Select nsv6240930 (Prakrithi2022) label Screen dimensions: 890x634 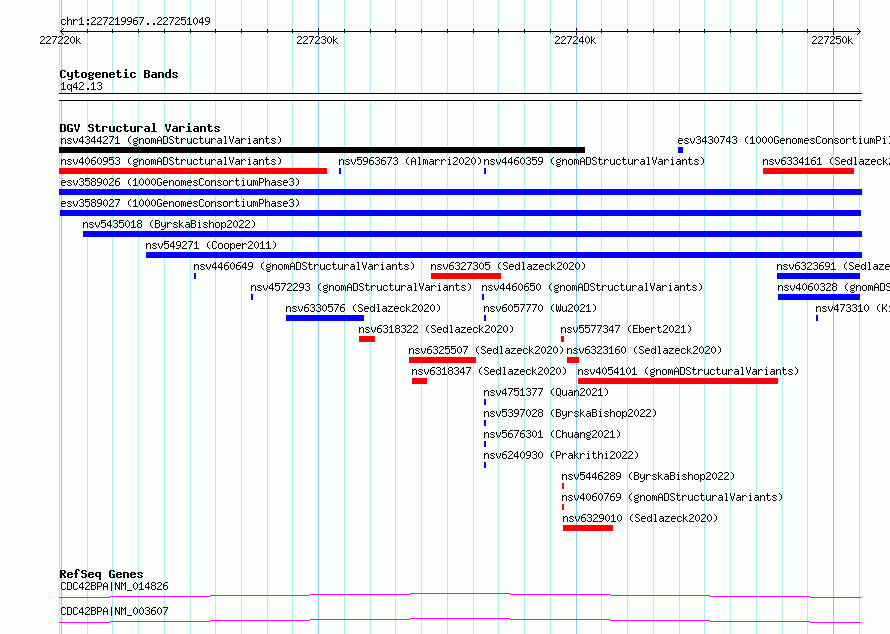tap(561, 455)
